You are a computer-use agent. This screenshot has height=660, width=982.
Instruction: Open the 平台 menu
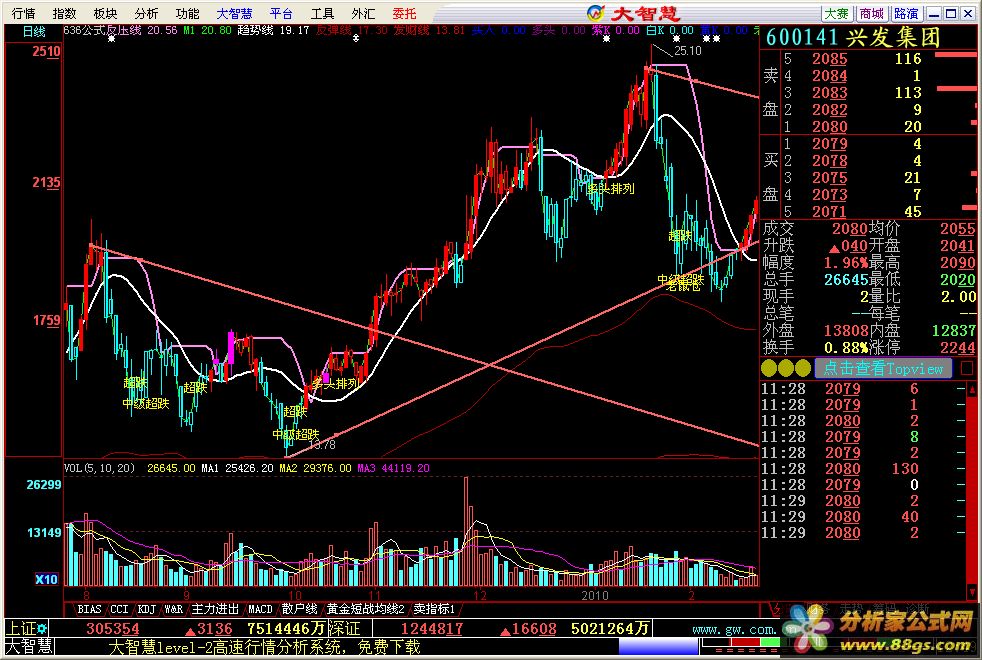(281, 13)
